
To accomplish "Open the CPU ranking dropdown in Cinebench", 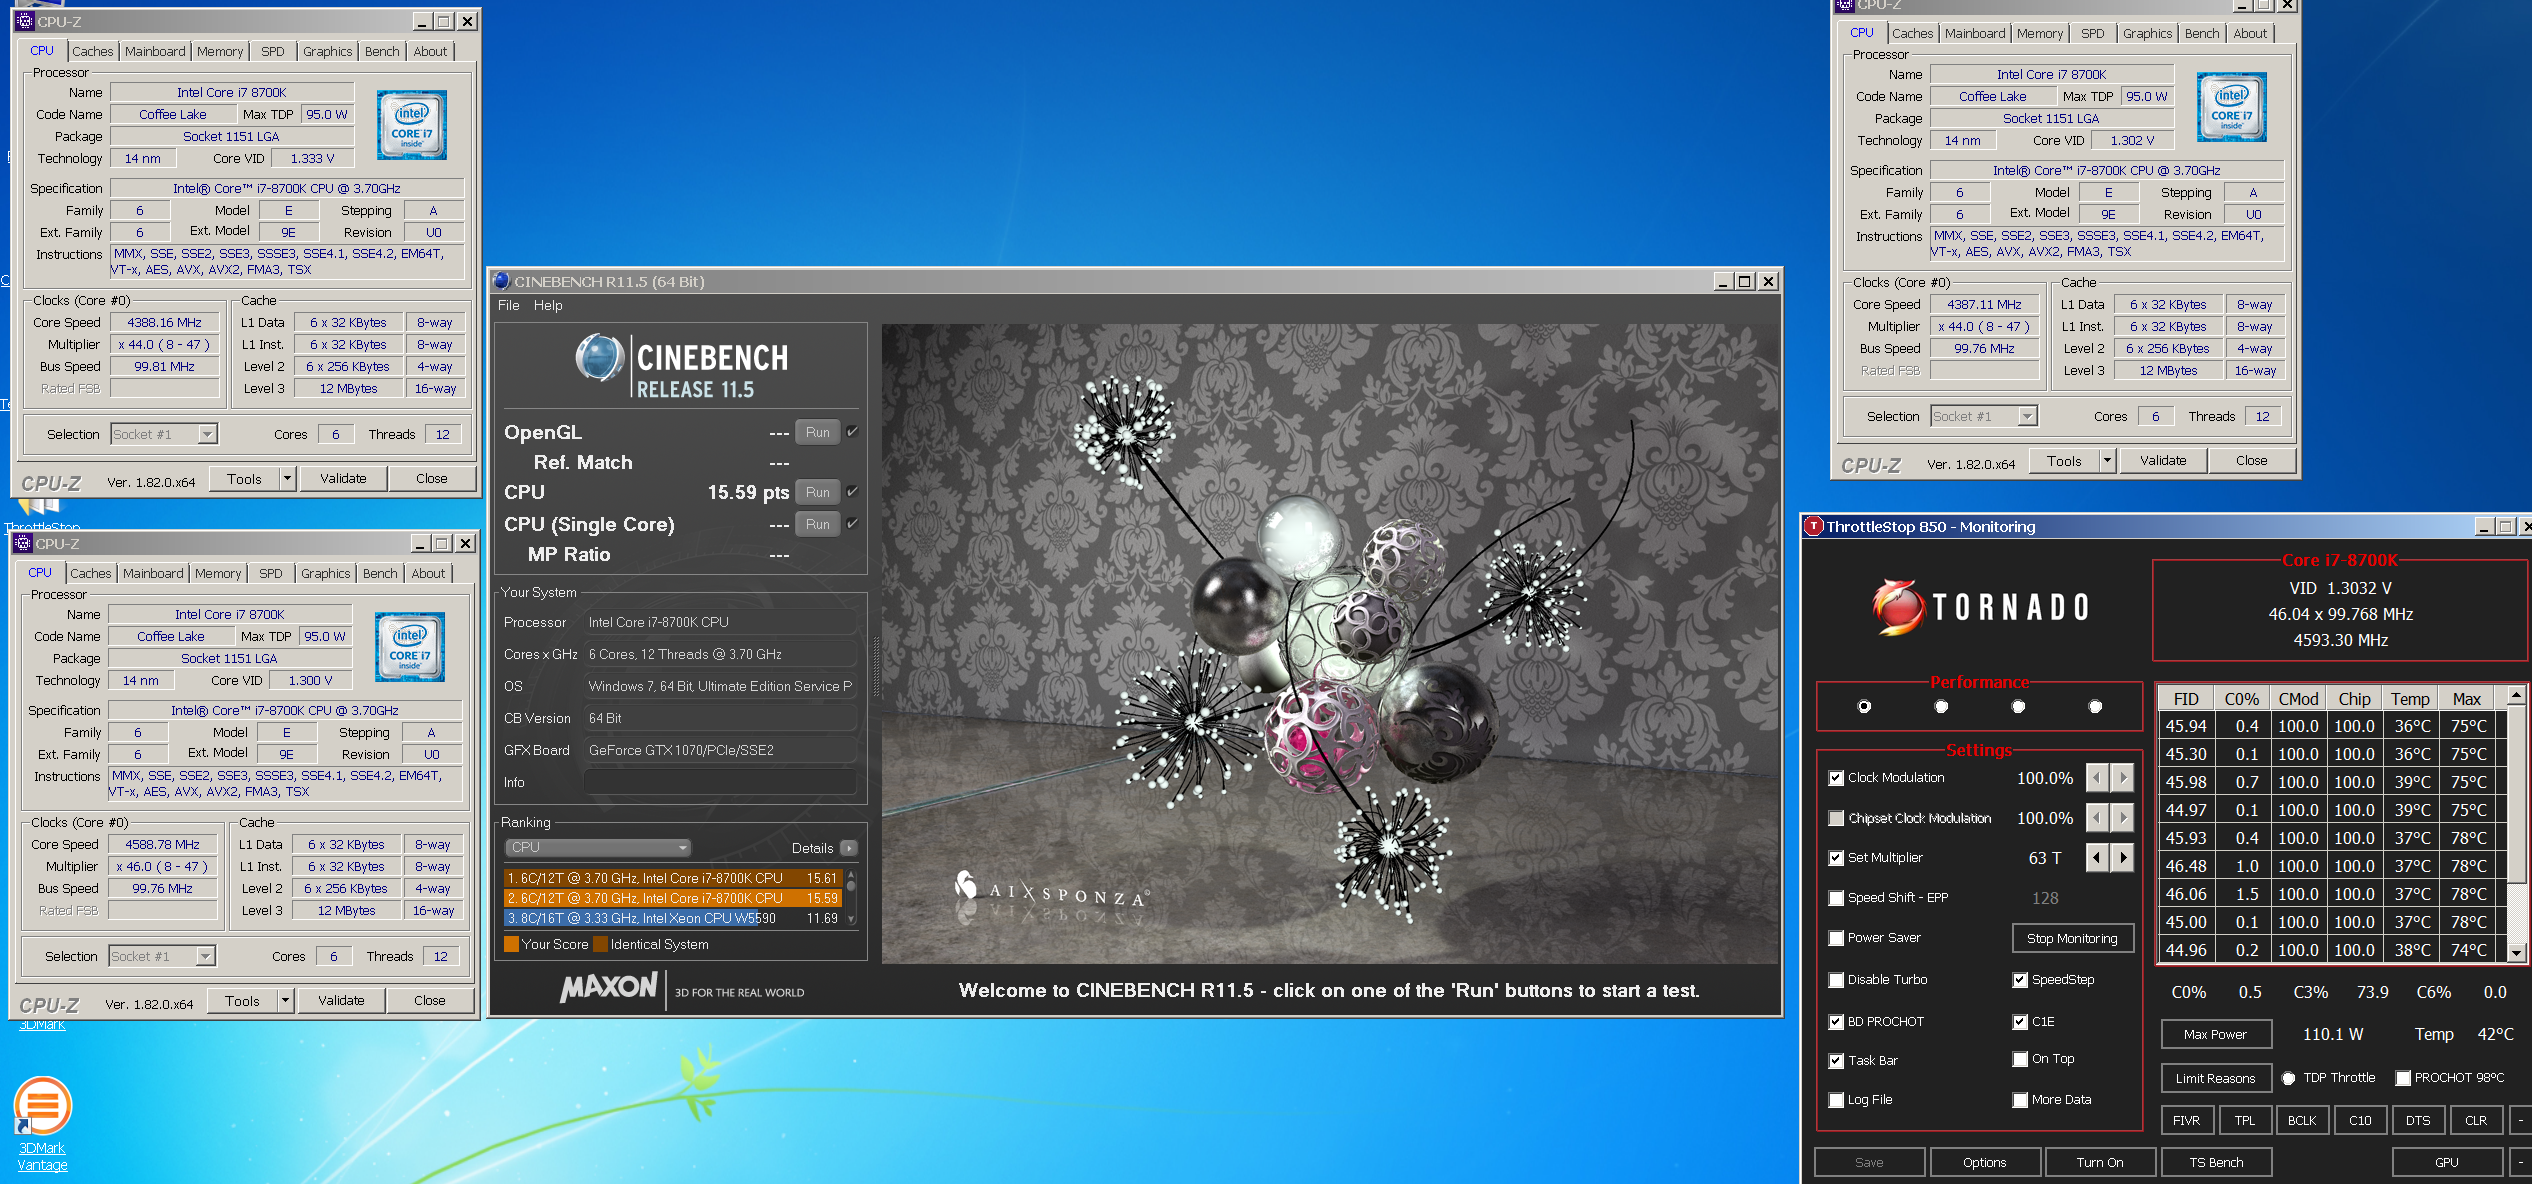I will click(597, 847).
